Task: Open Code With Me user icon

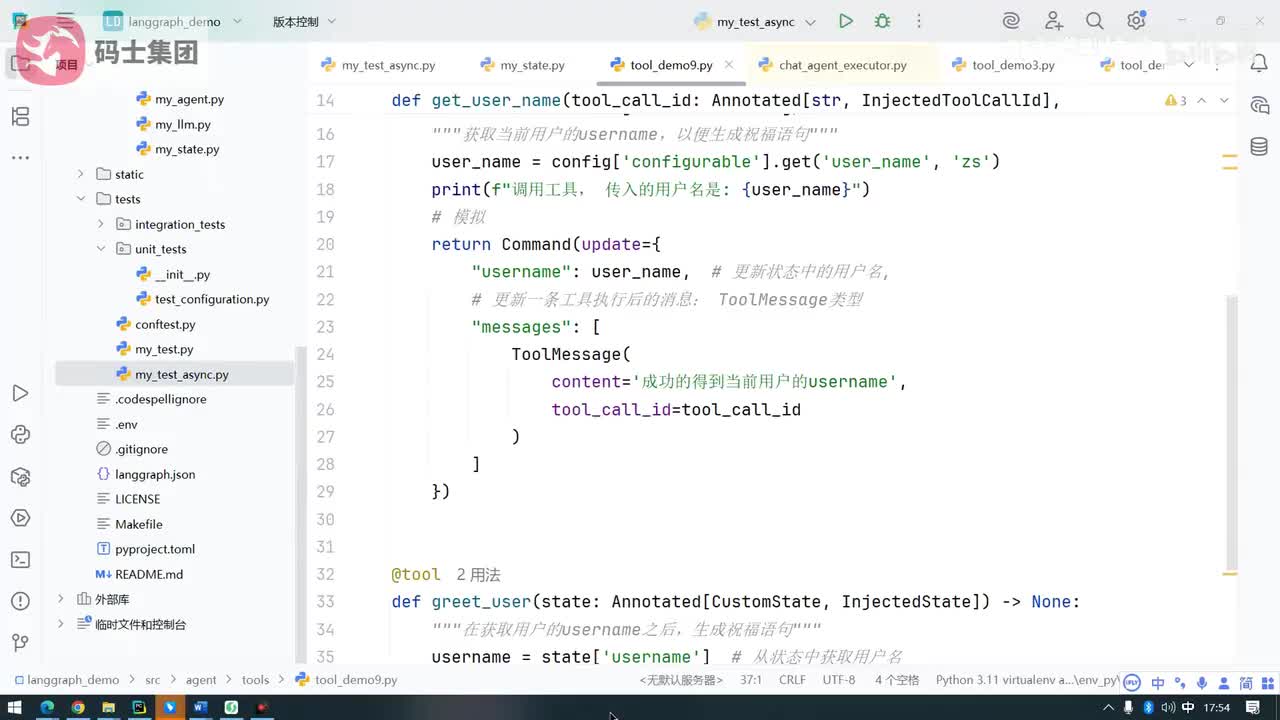Action: pyautogui.click(x=1054, y=21)
